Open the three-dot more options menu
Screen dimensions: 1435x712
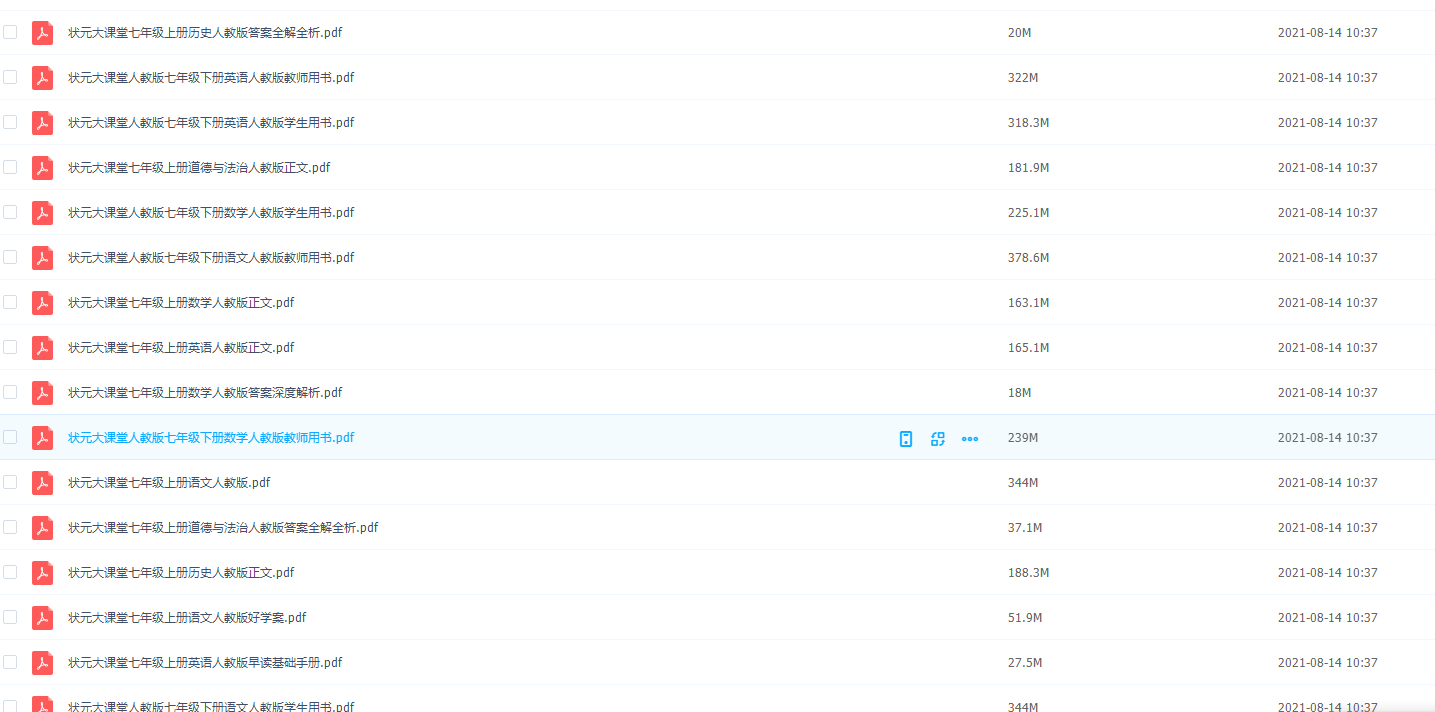[x=970, y=438]
